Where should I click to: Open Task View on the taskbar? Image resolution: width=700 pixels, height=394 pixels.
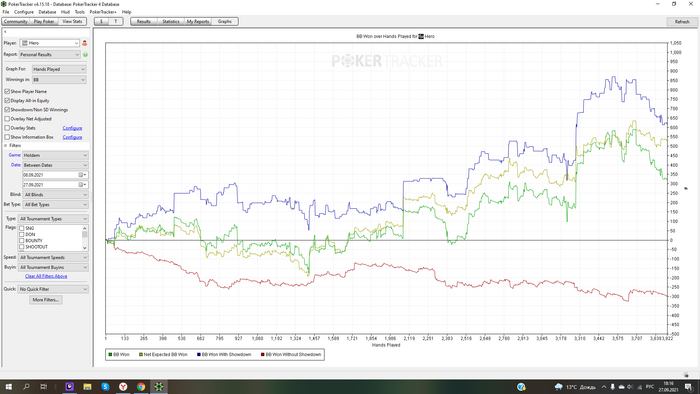(43, 386)
